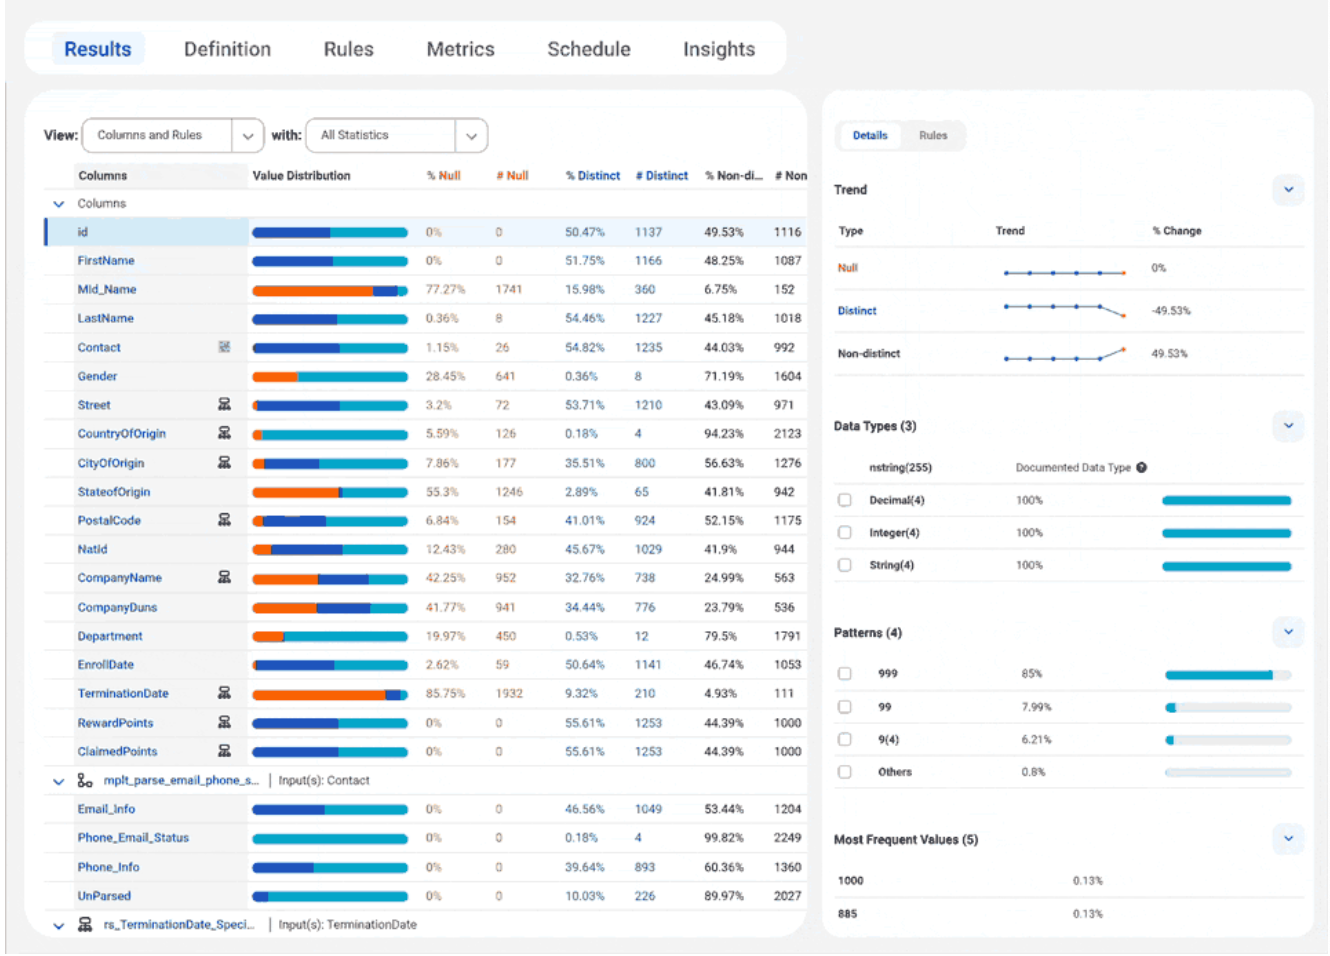Collapse the Trend section chevron

1288,190
